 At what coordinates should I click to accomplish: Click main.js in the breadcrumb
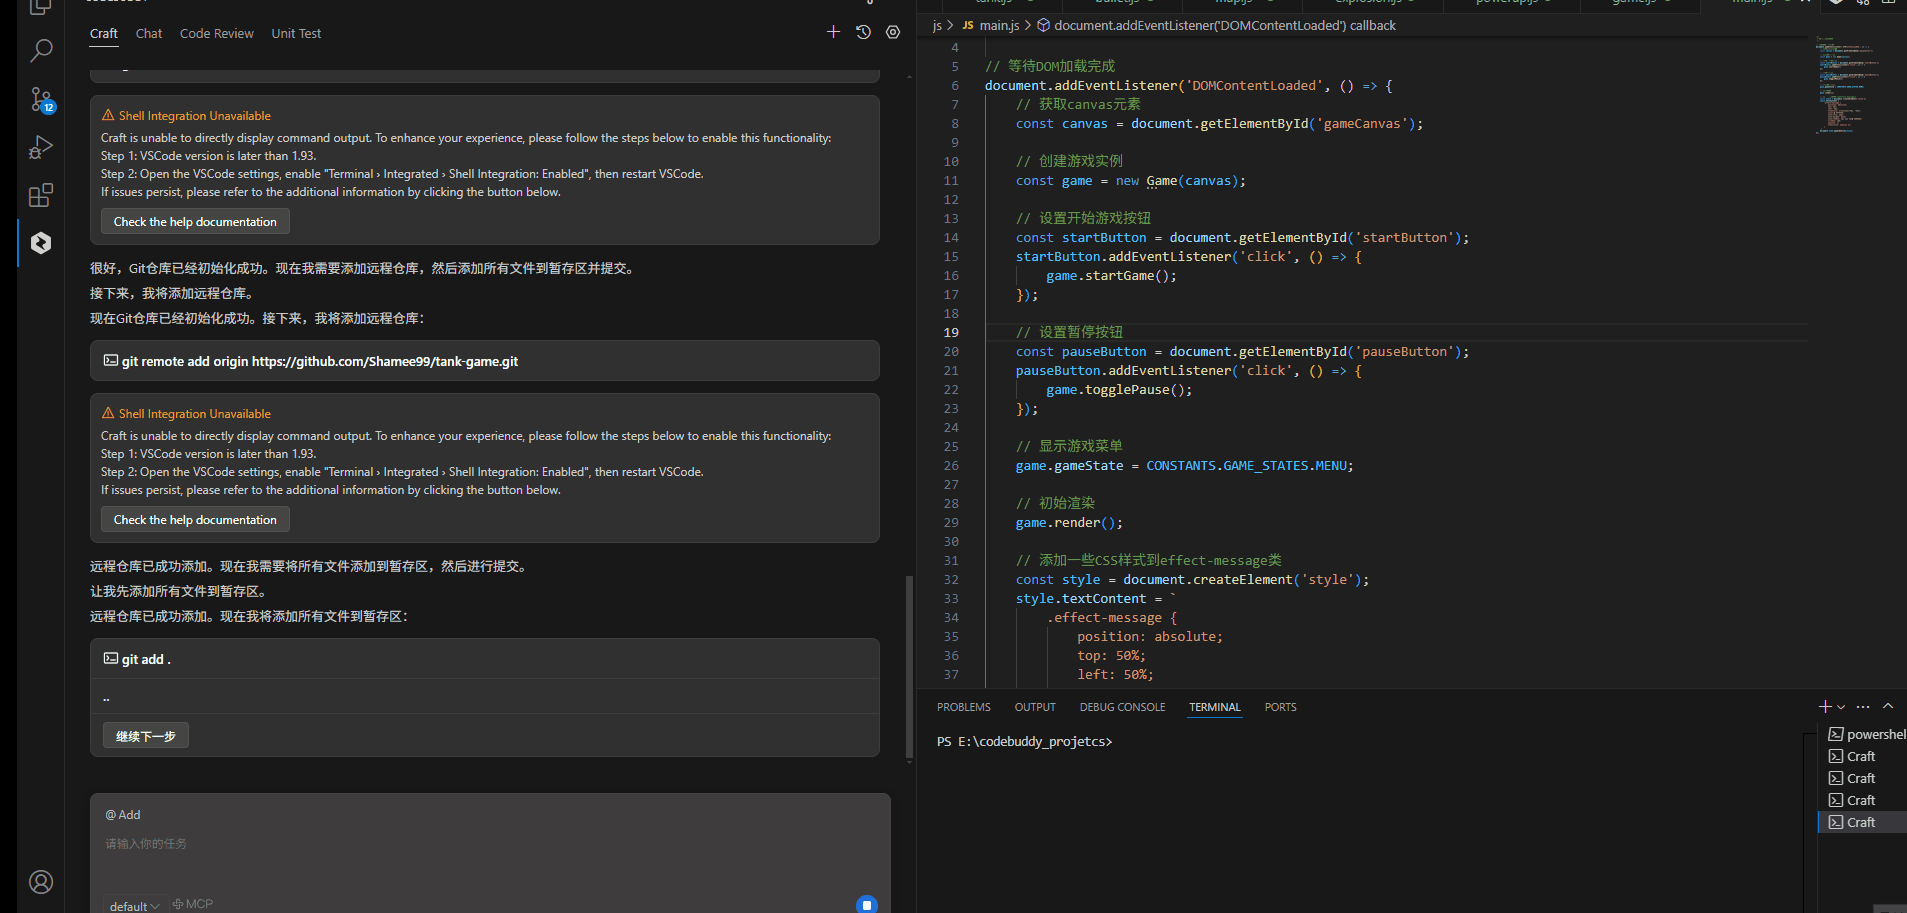coord(998,25)
